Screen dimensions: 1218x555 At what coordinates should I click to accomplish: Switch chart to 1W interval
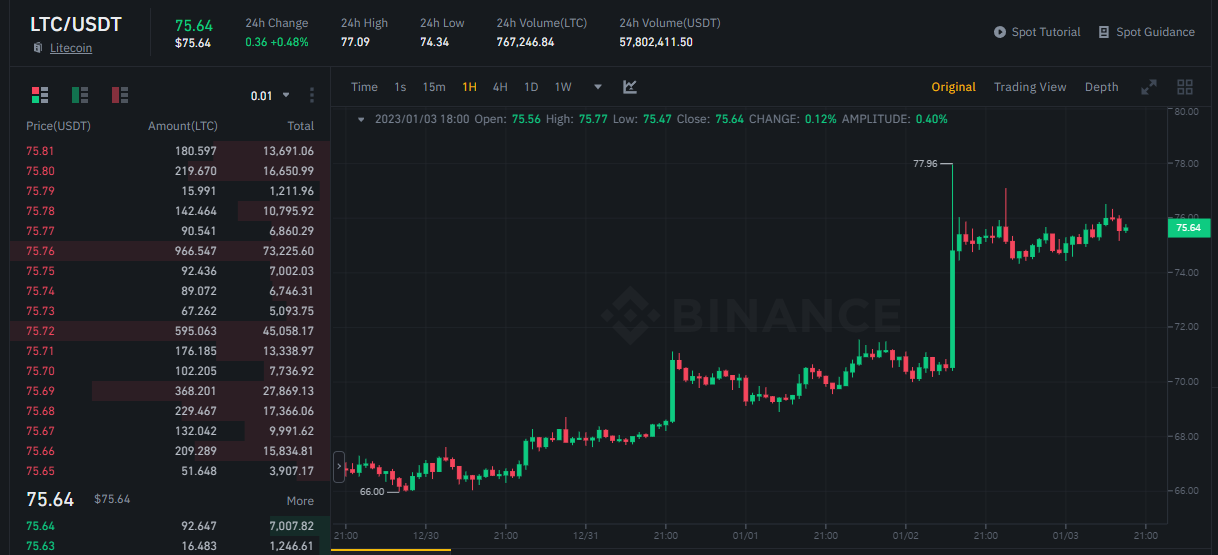pos(563,87)
